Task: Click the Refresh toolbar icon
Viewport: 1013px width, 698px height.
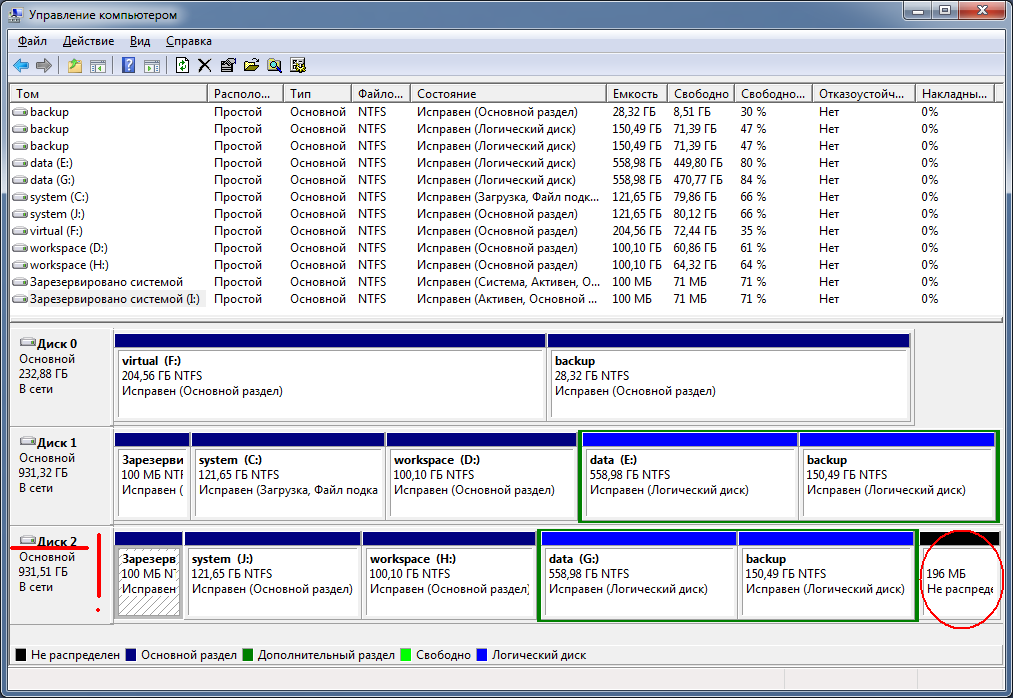Action: point(182,66)
